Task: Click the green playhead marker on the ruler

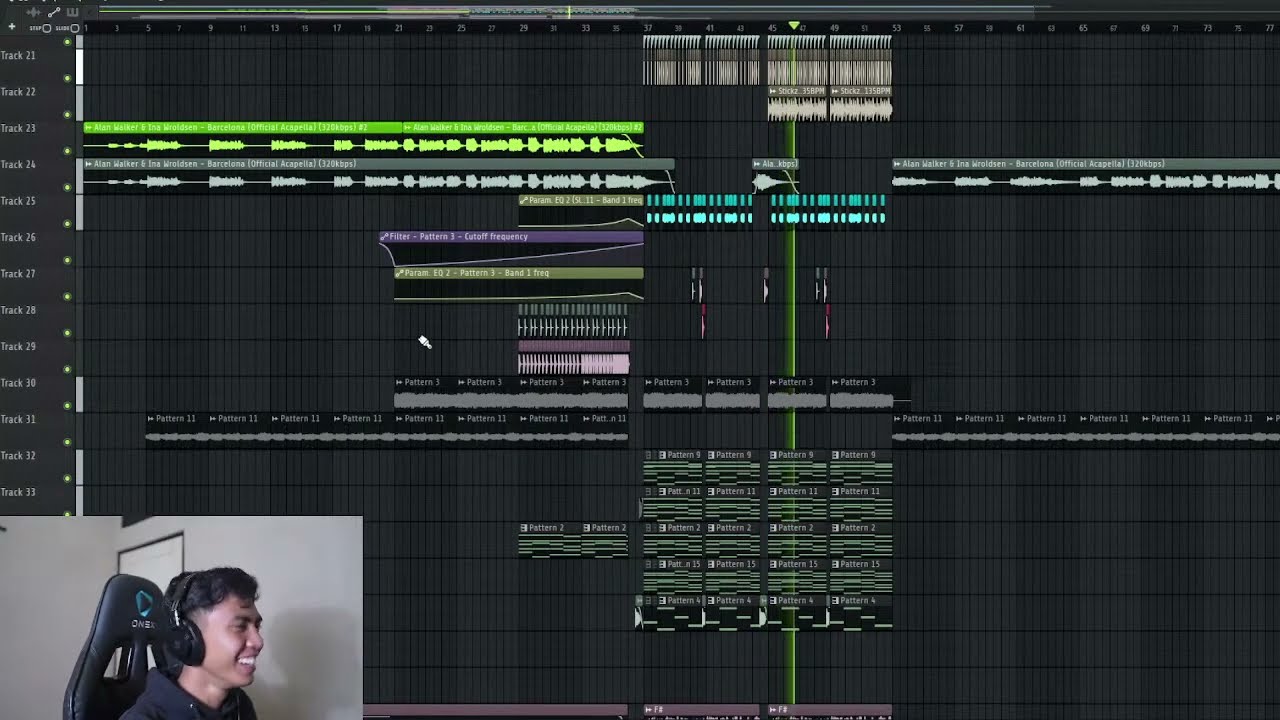Action: click(794, 26)
